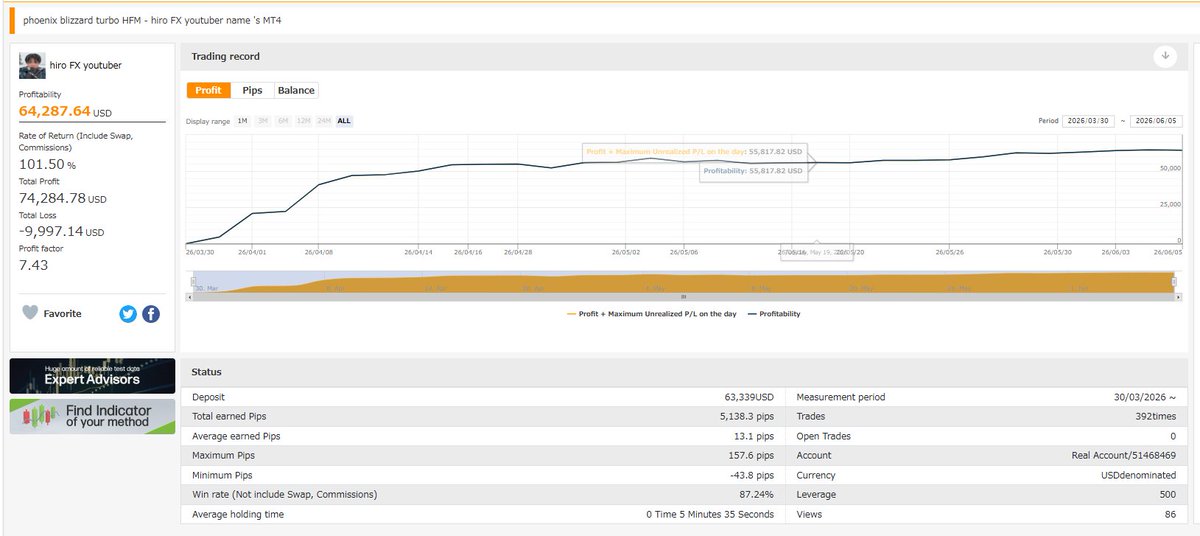This screenshot has width=1200, height=536.
Task: Click the period start date field 2026/03/30
Action: click(1088, 121)
